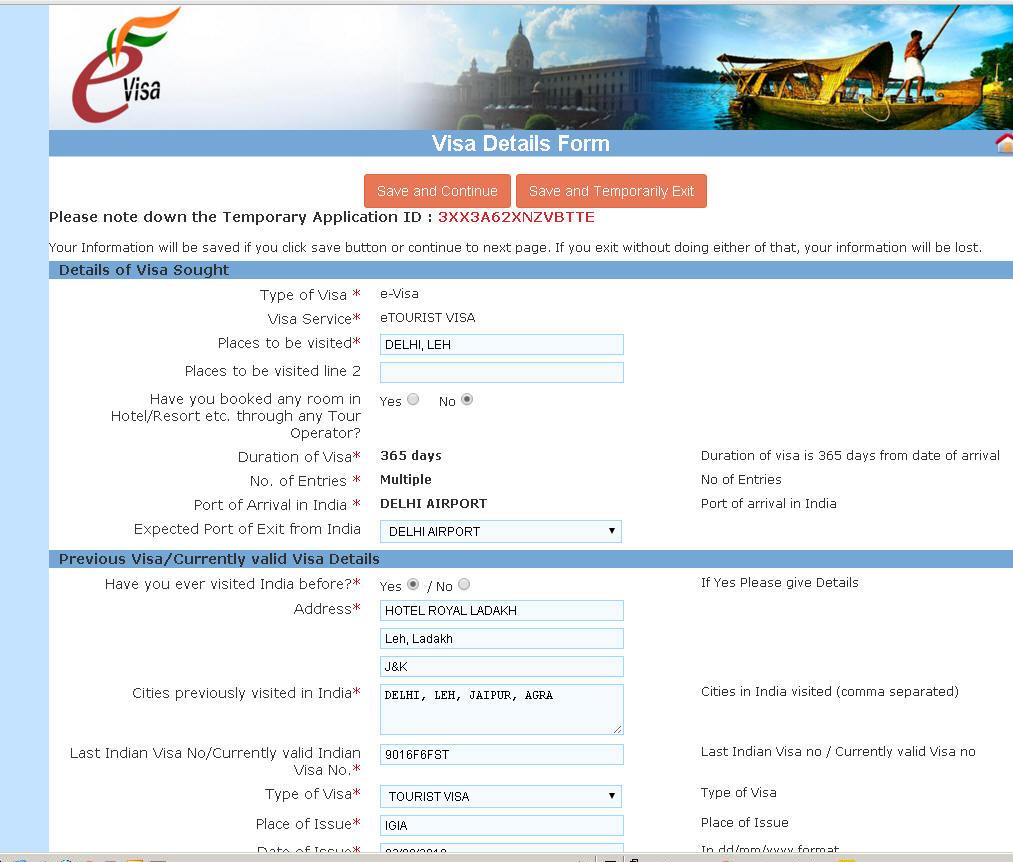Viewport: 1013px width, 862px height.
Task: Click the Cities previously visited text area
Action: click(x=501, y=709)
